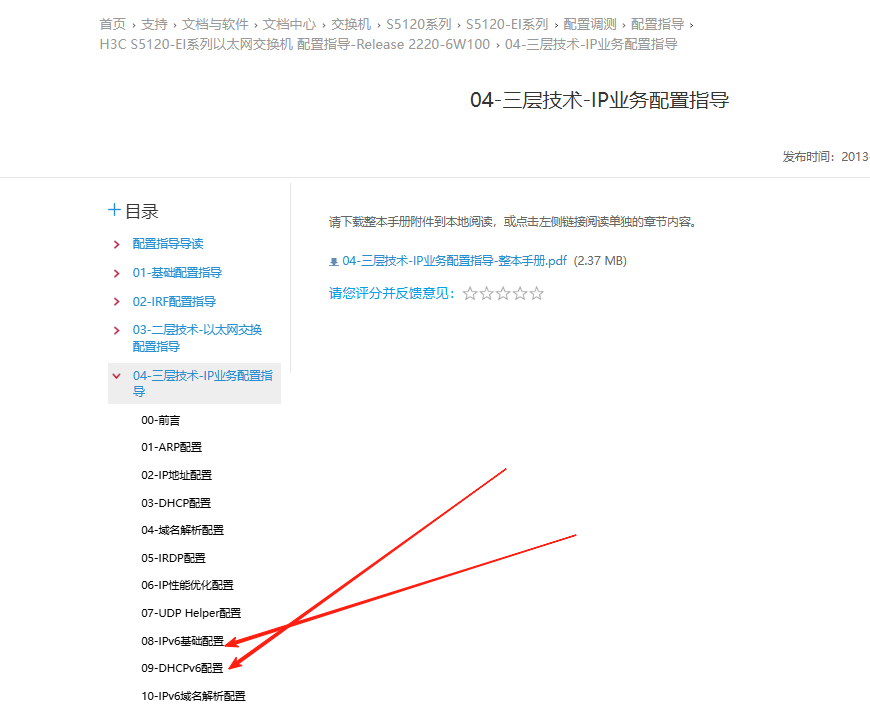Click the 发布时间 publish date text
The height and width of the screenshot is (715, 870).
[826, 157]
